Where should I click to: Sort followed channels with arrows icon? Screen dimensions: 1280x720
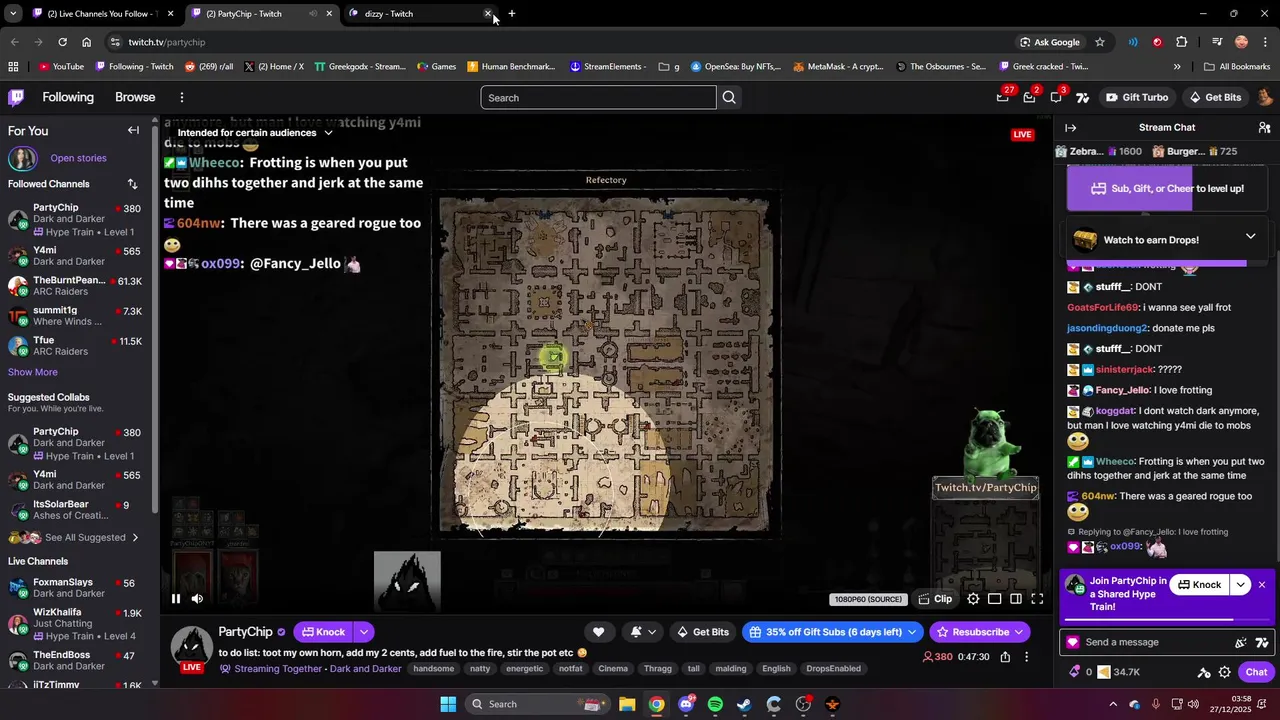tap(132, 184)
